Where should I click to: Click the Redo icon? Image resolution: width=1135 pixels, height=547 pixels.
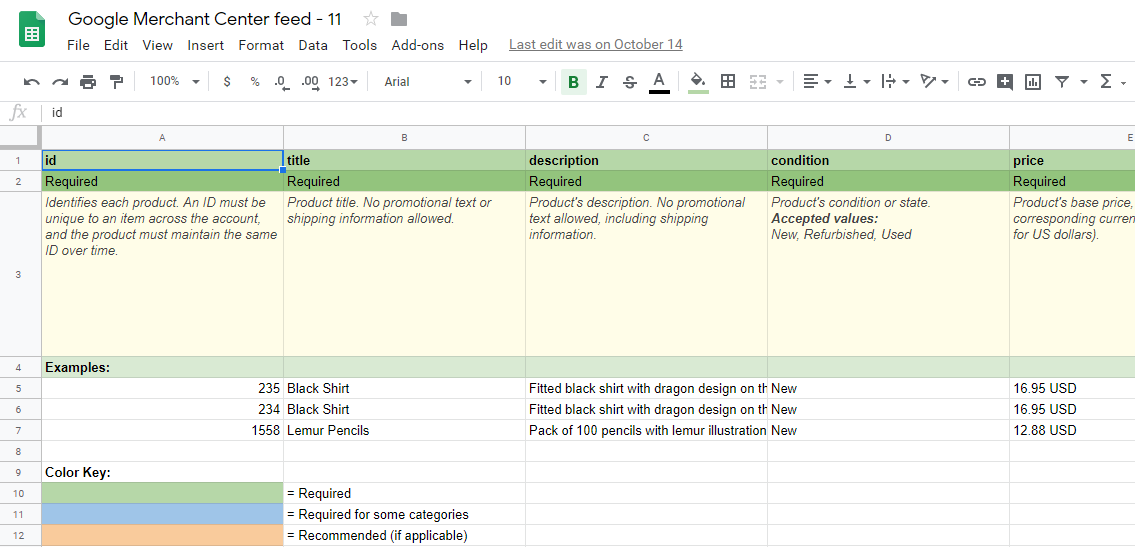(60, 82)
